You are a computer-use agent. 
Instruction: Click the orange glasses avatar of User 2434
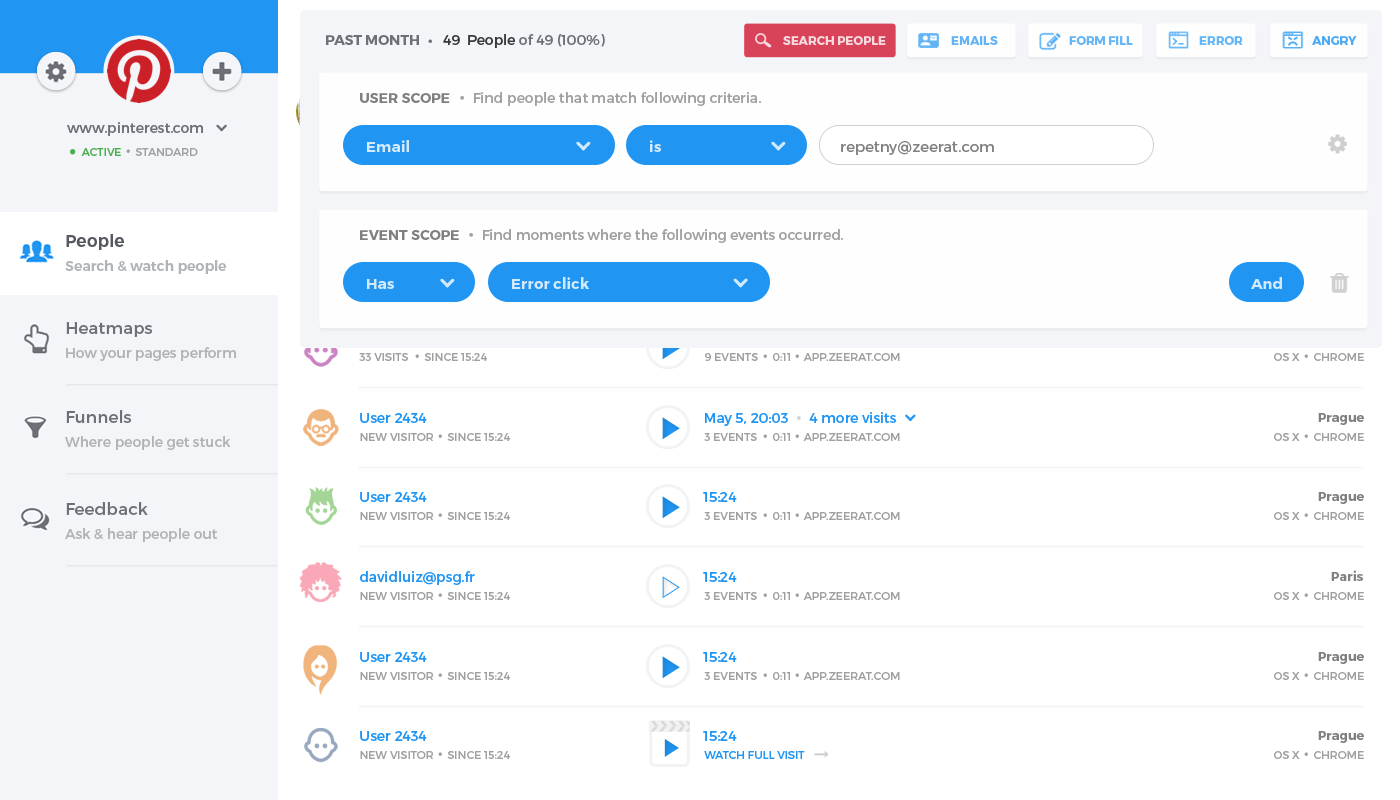pyautogui.click(x=320, y=428)
